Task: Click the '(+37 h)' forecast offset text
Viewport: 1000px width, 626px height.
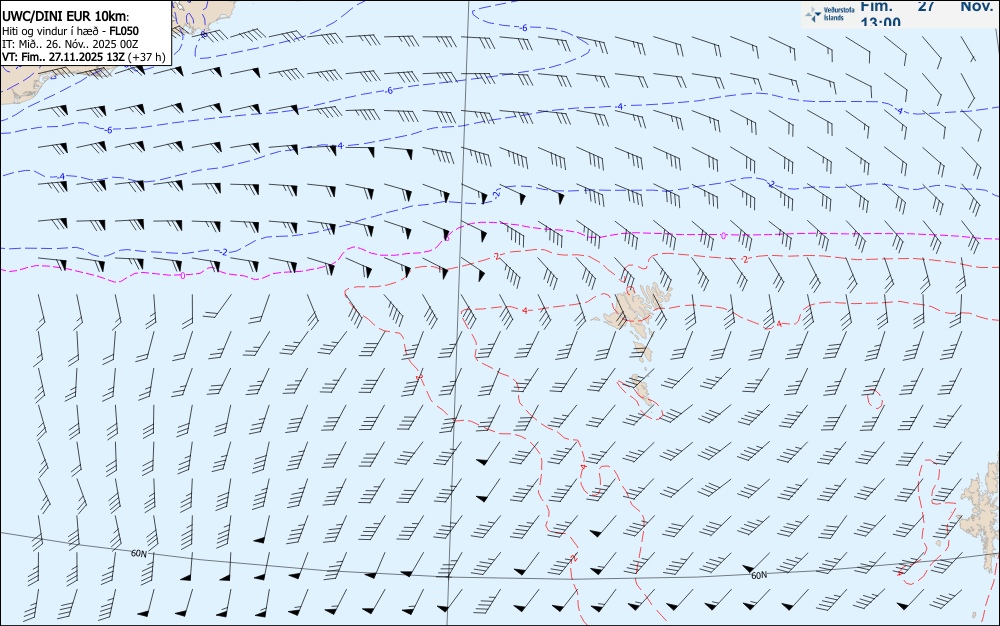Action: (x=147, y=57)
